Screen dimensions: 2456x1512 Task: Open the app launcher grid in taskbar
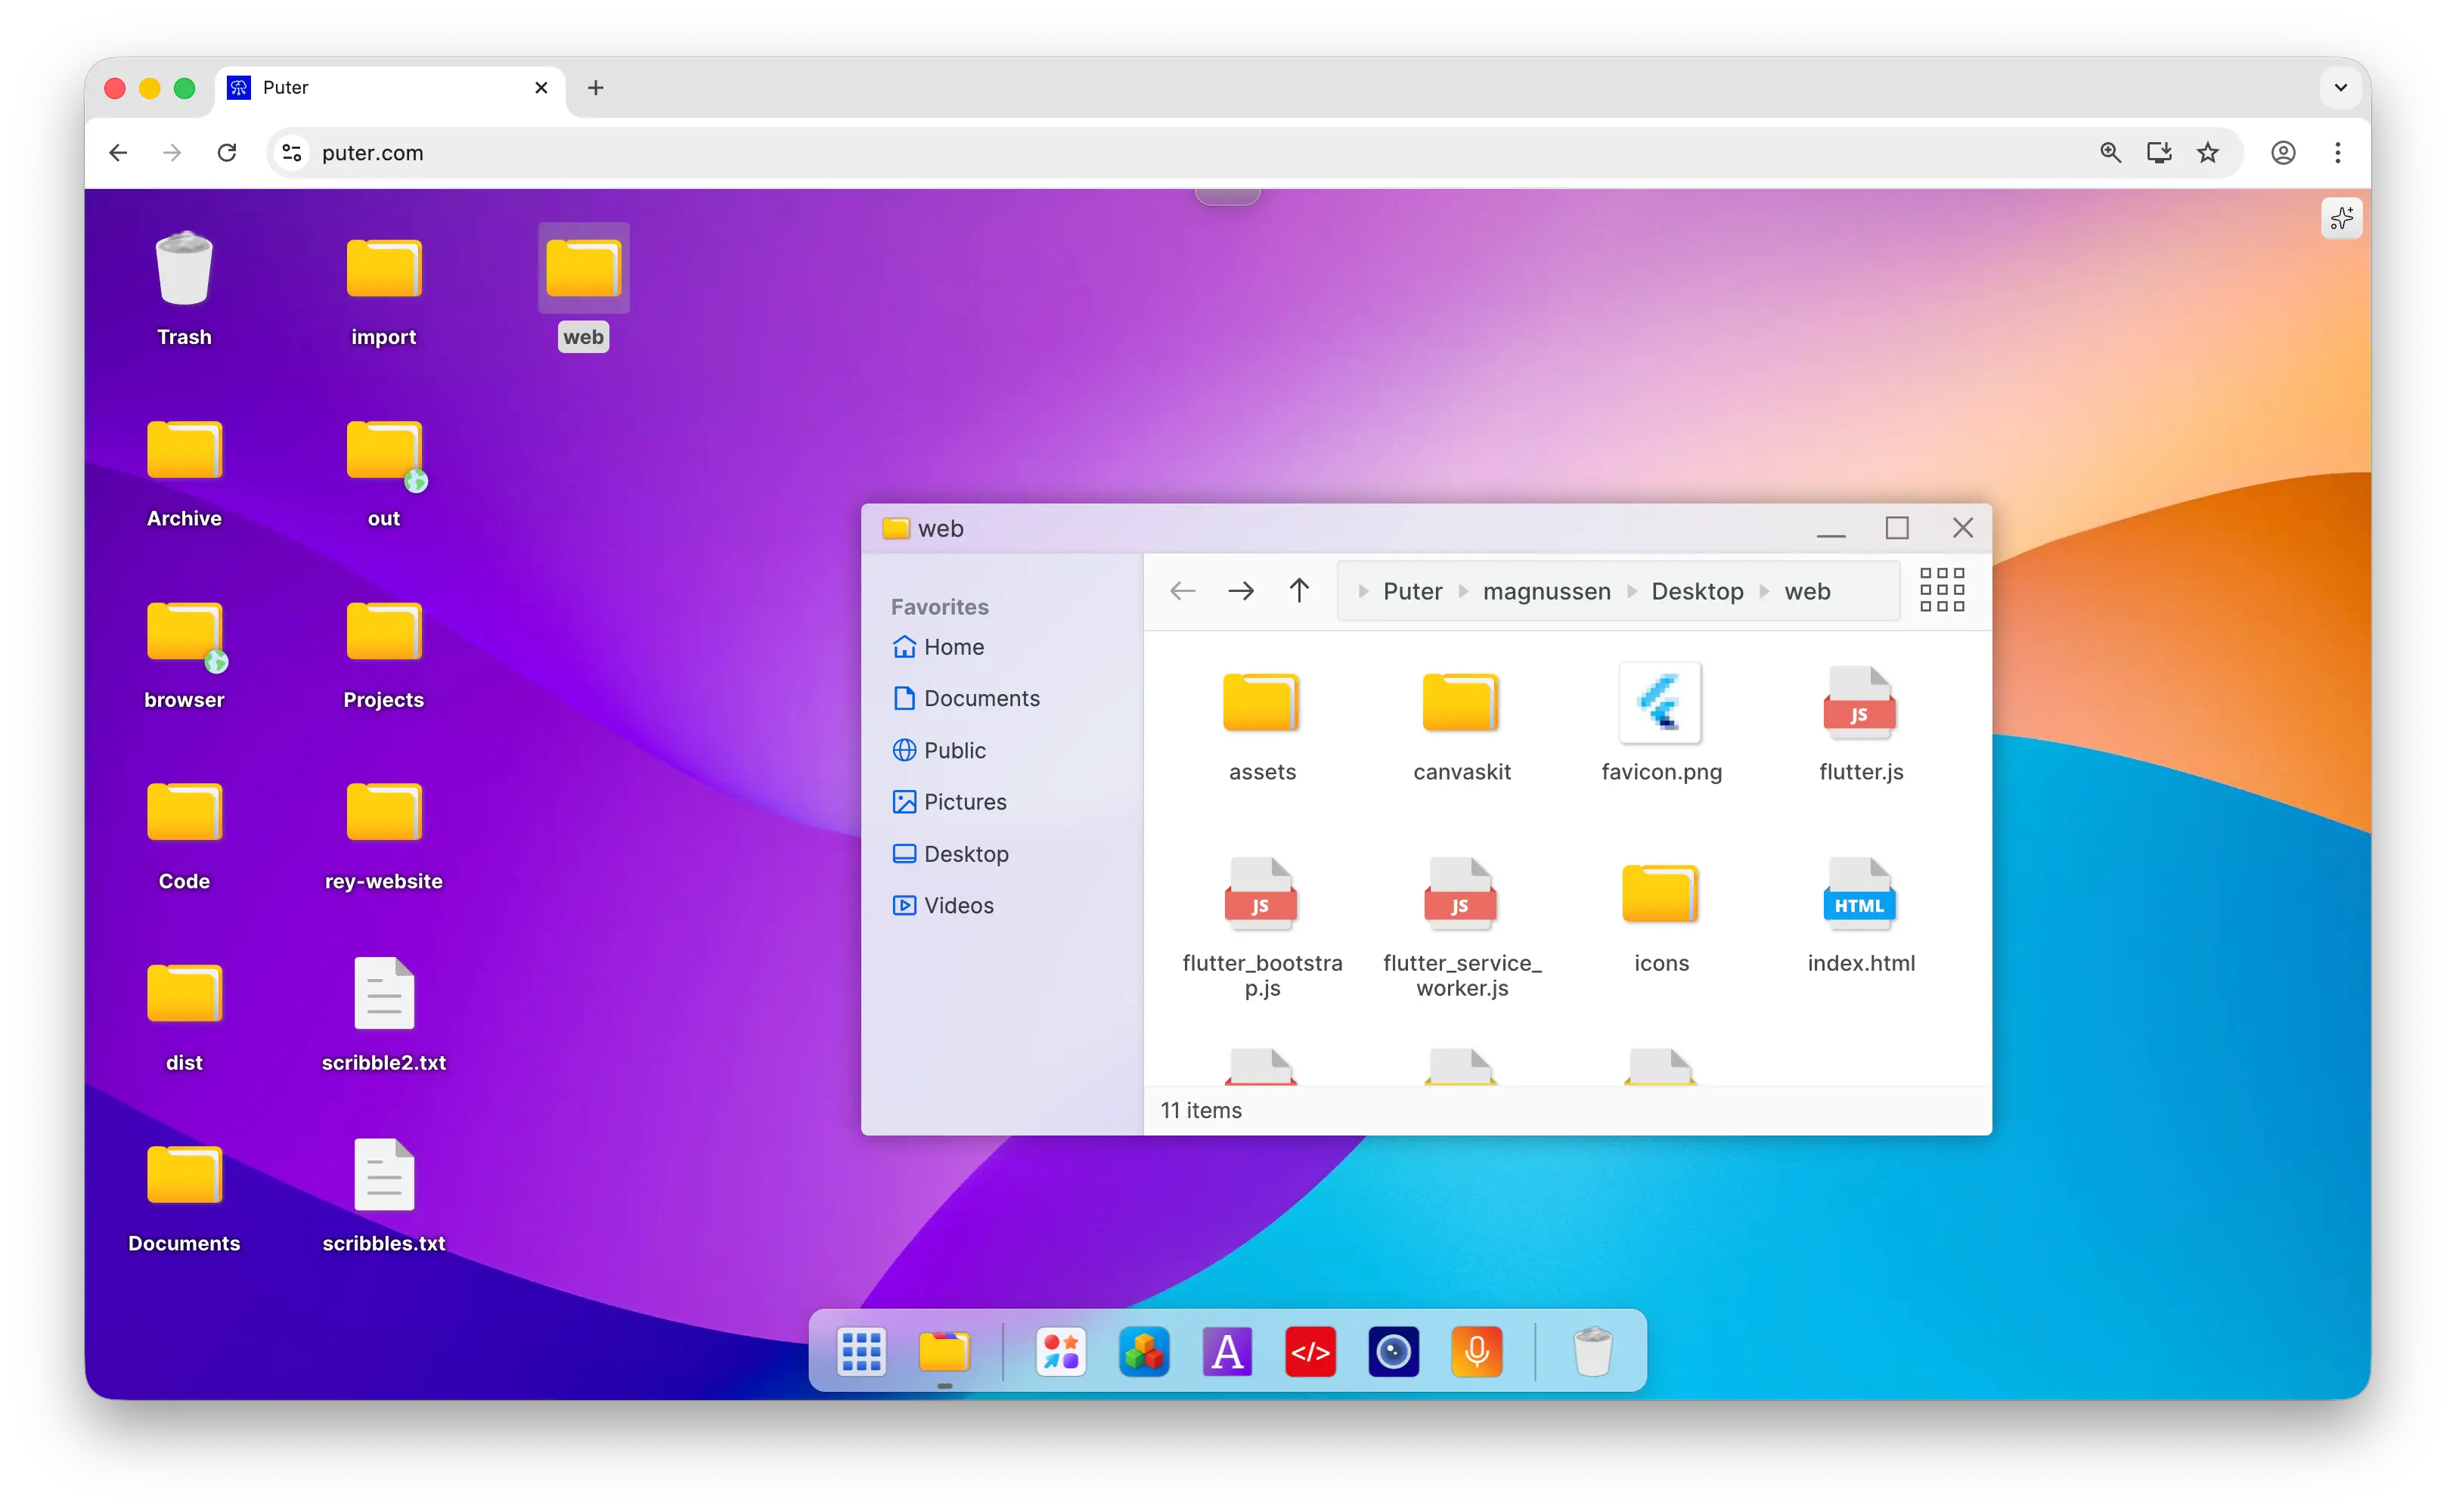coord(861,1352)
